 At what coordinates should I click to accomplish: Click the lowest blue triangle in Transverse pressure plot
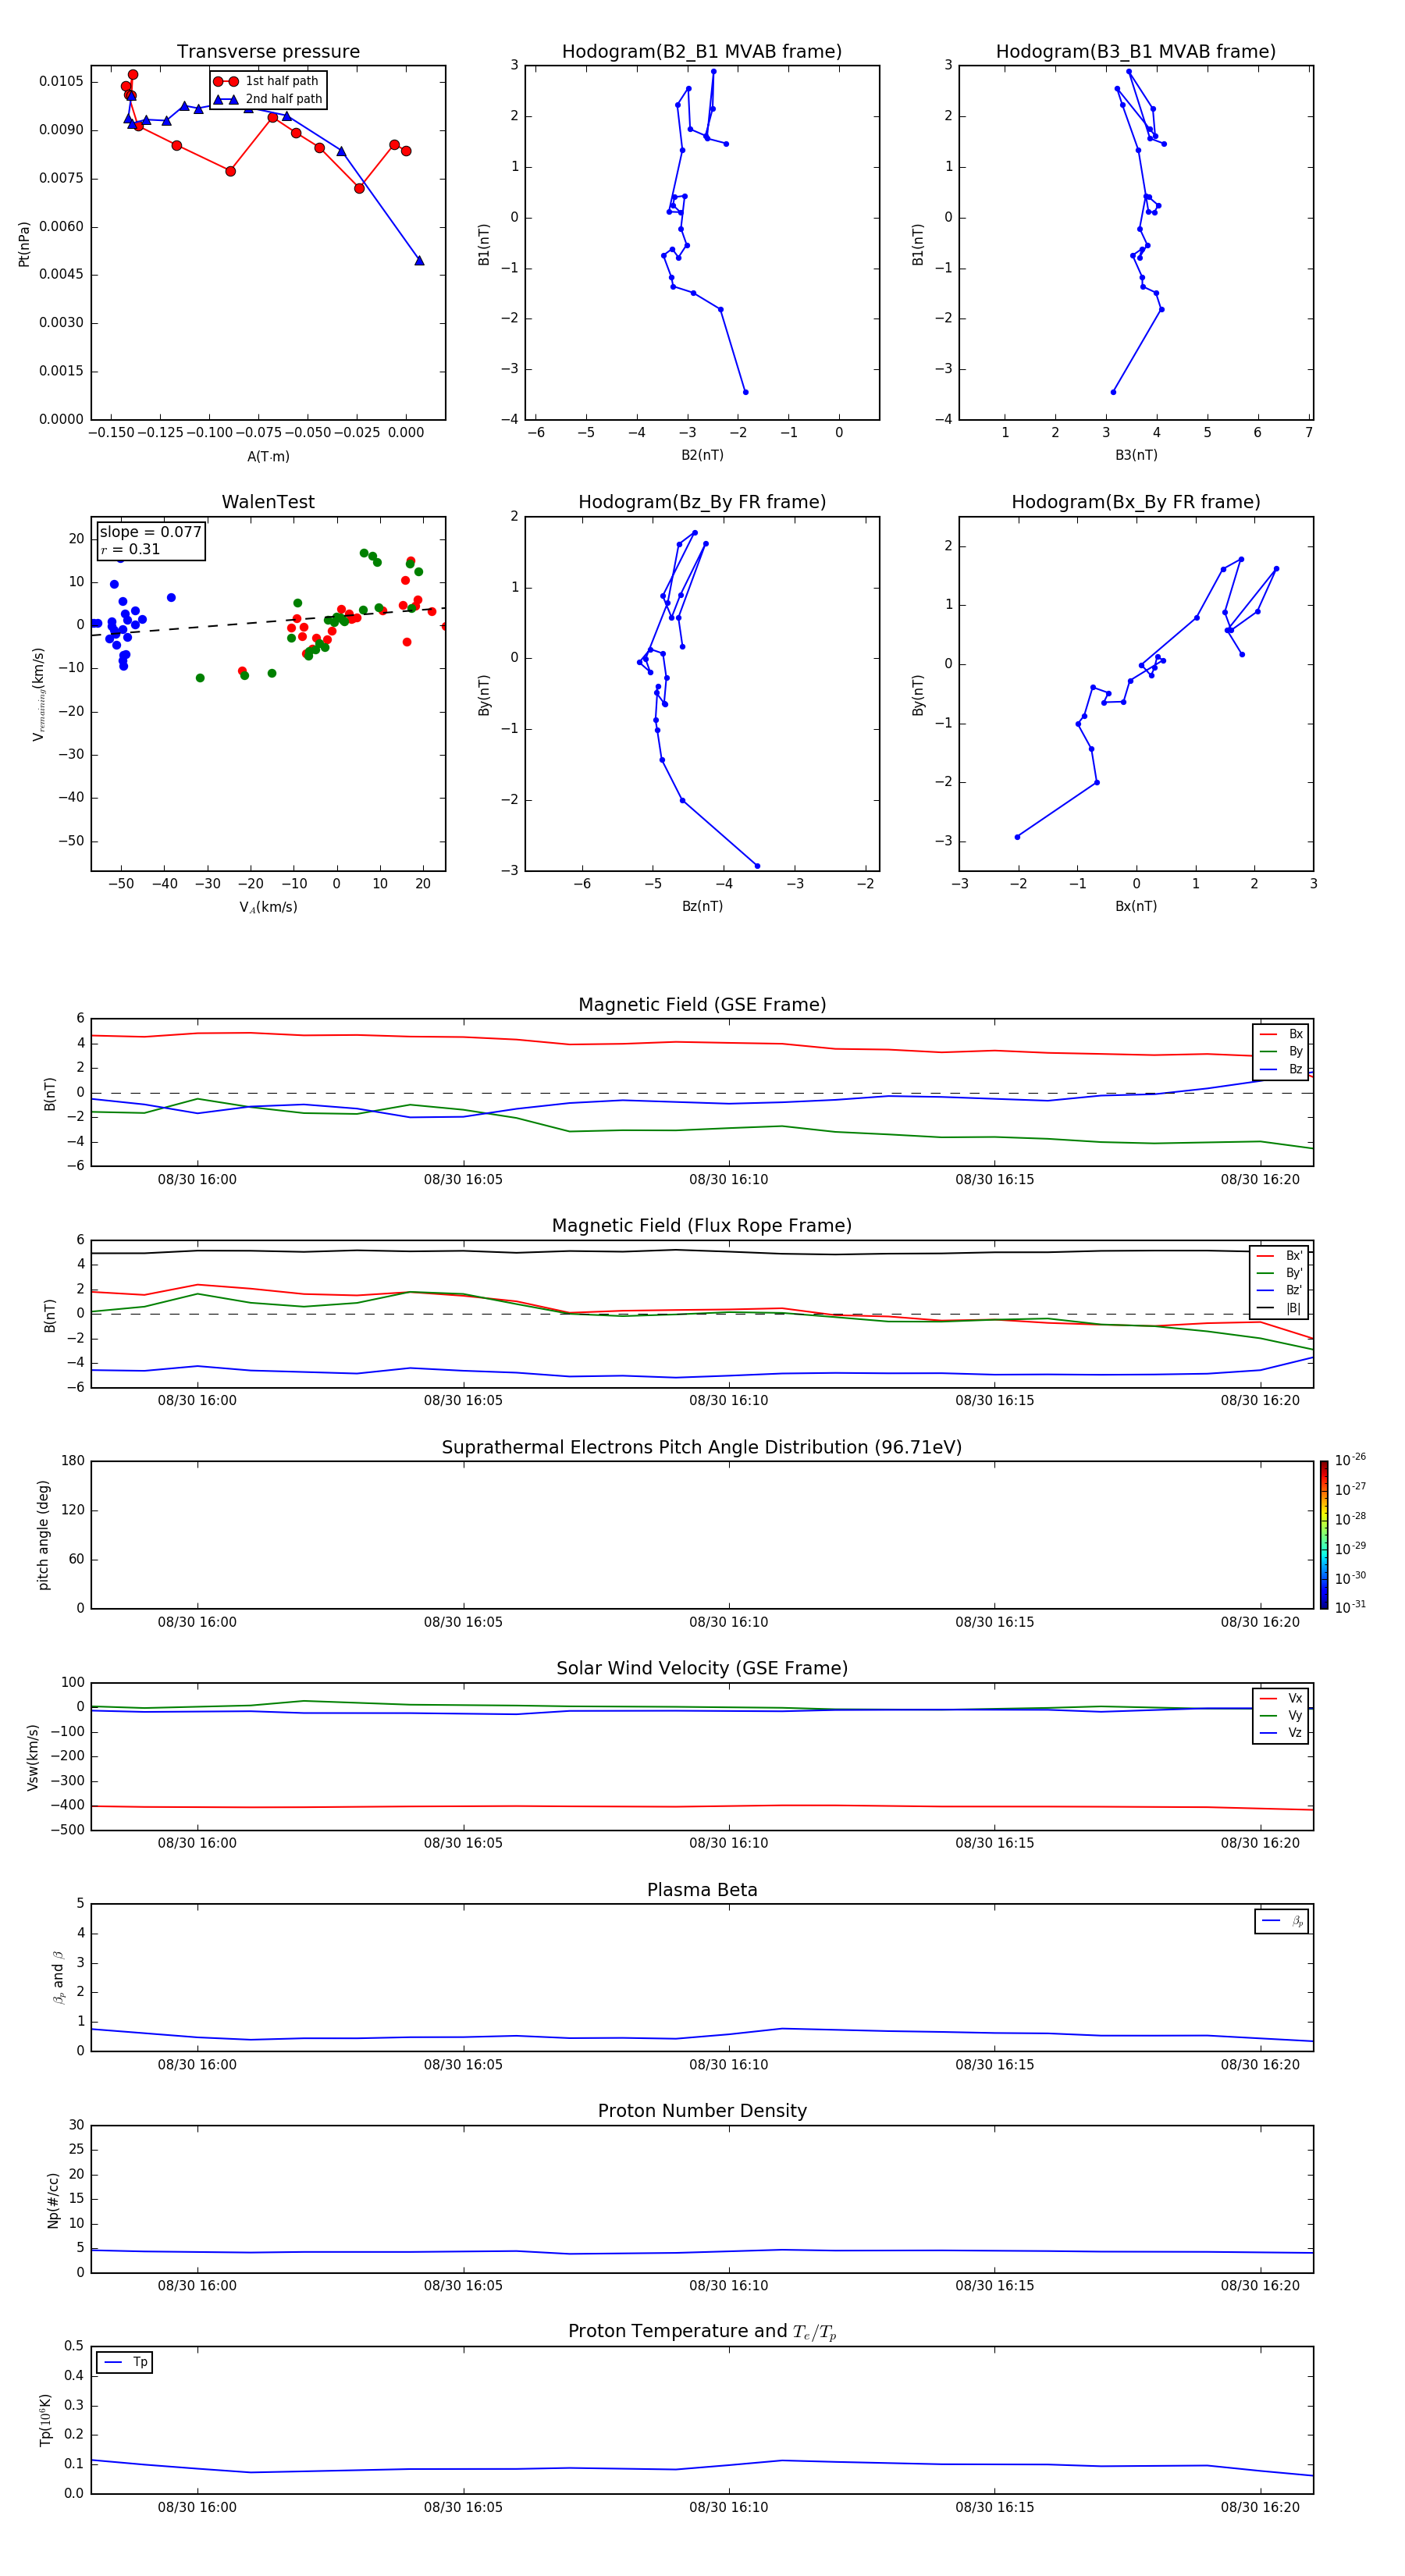pos(419,261)
